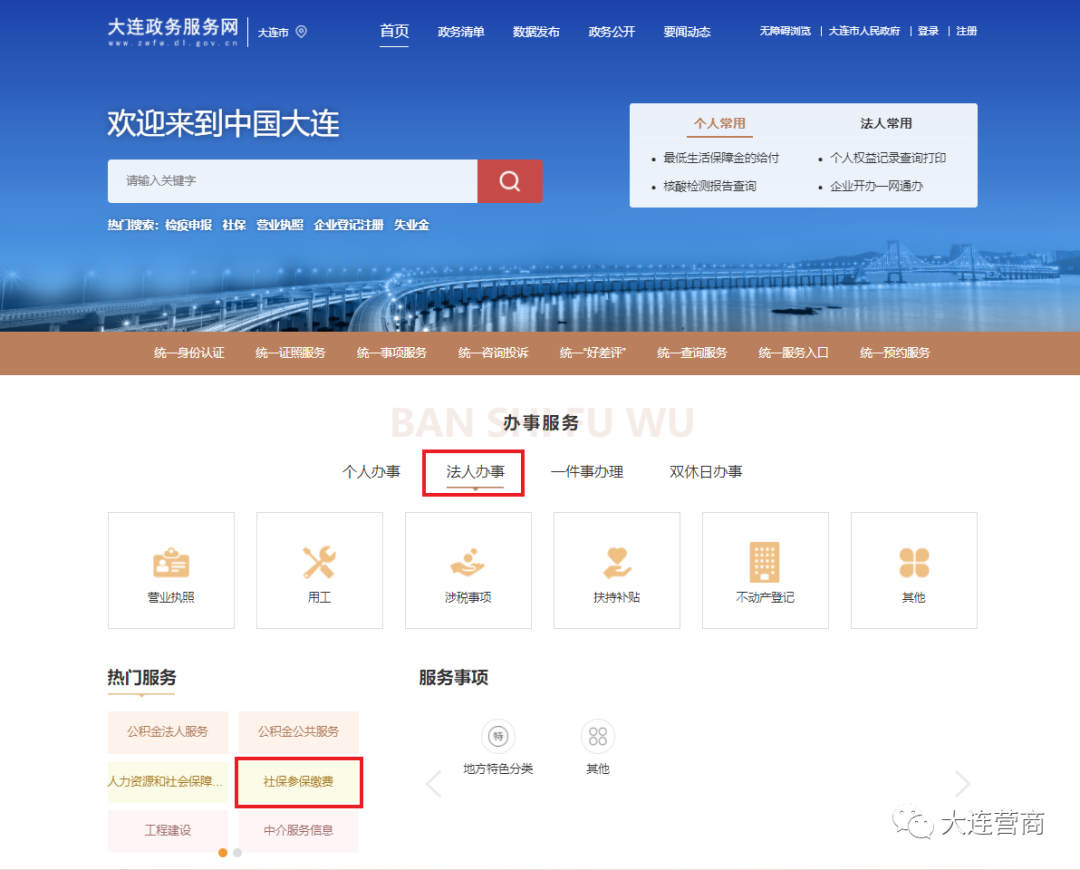Screen dimensions: 1080x870
Task: Select the 其他 four-leaf icon tile
Action: pyautogui.click(x=913, y=563)
